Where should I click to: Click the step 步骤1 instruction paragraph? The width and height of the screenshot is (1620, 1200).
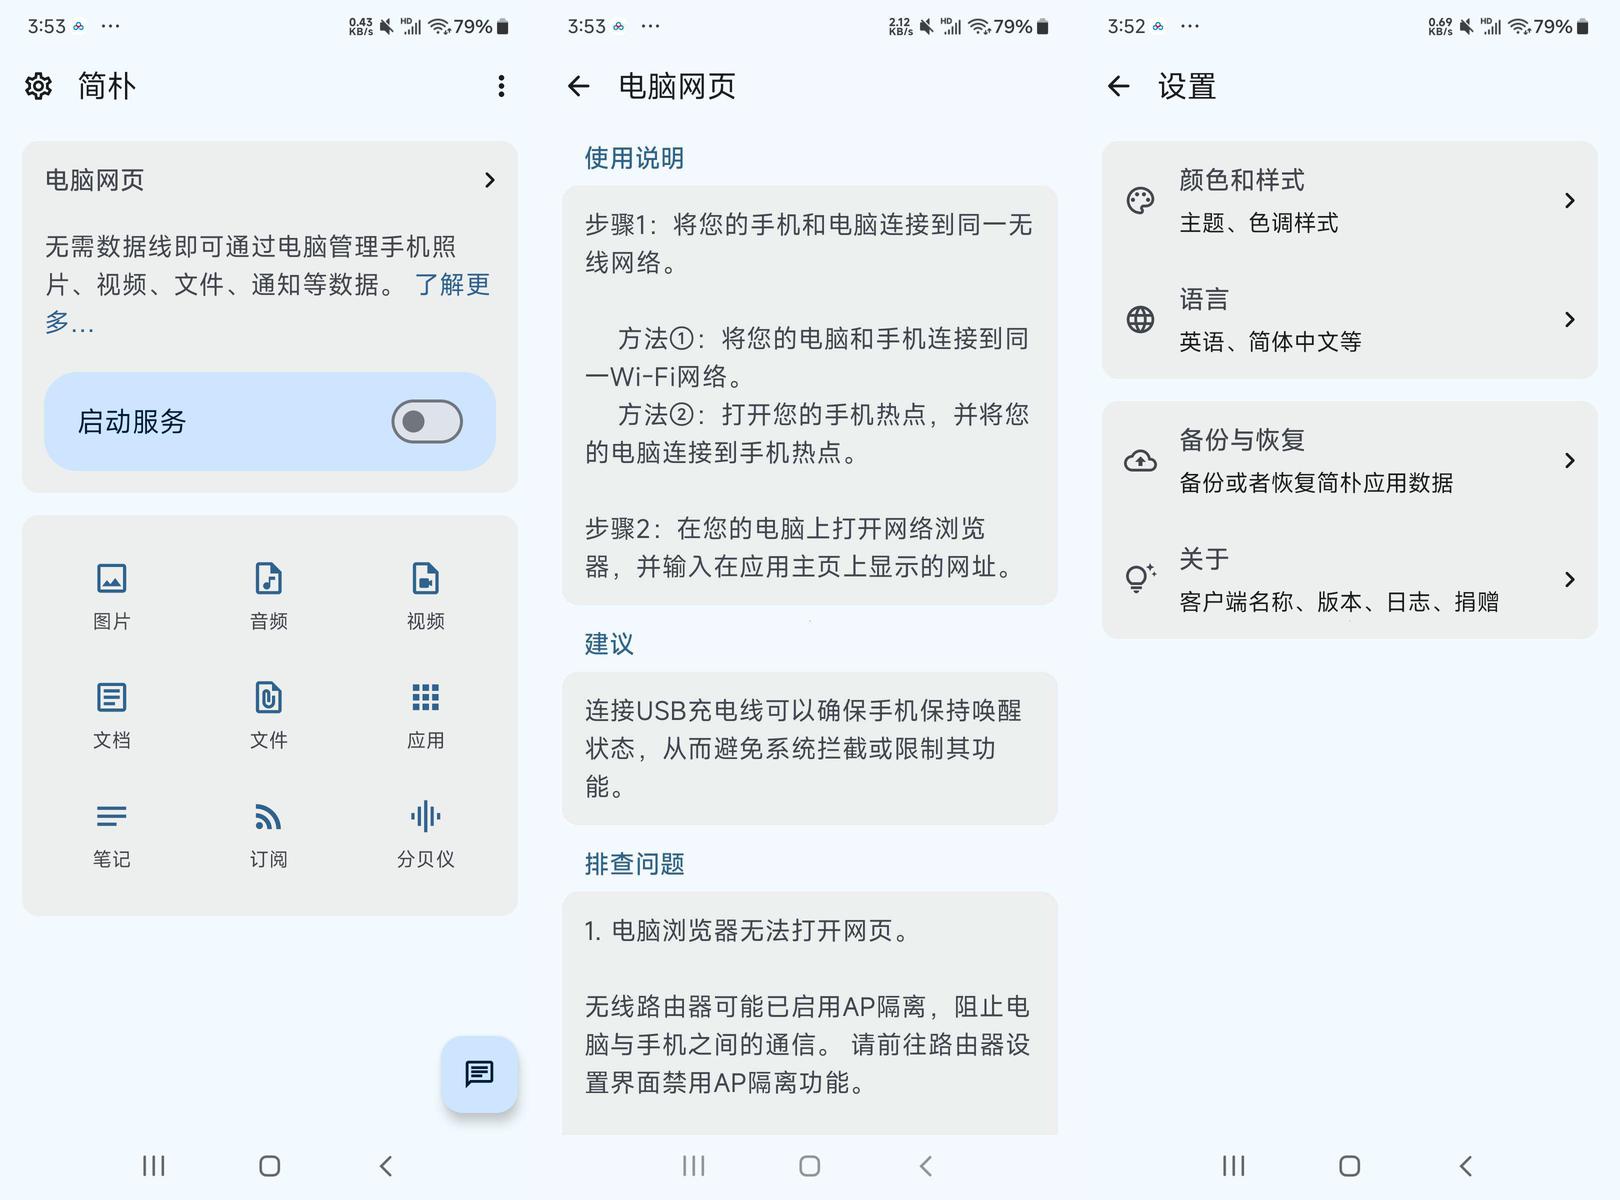pyautogui.click(x=809, y=243)
